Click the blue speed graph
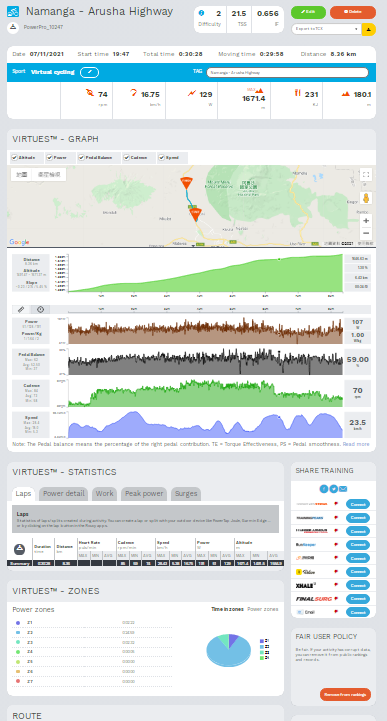The height and width of the screenshot is (721, 387). click(205, 424)
